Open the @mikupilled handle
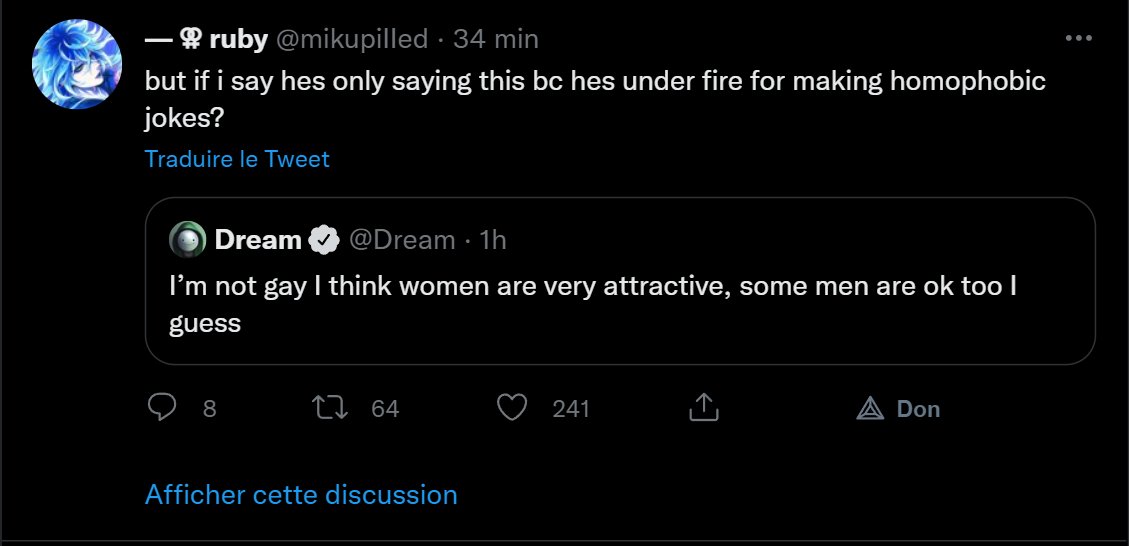Image resolution: width=1129 pixels, height=546 pixels. pyautogui.click(x=351, y=39)
